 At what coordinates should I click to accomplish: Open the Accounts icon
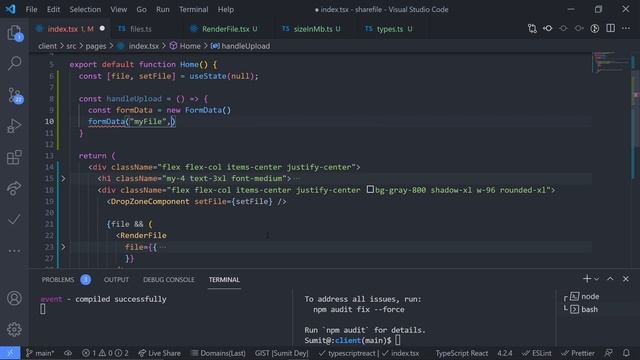14,298
